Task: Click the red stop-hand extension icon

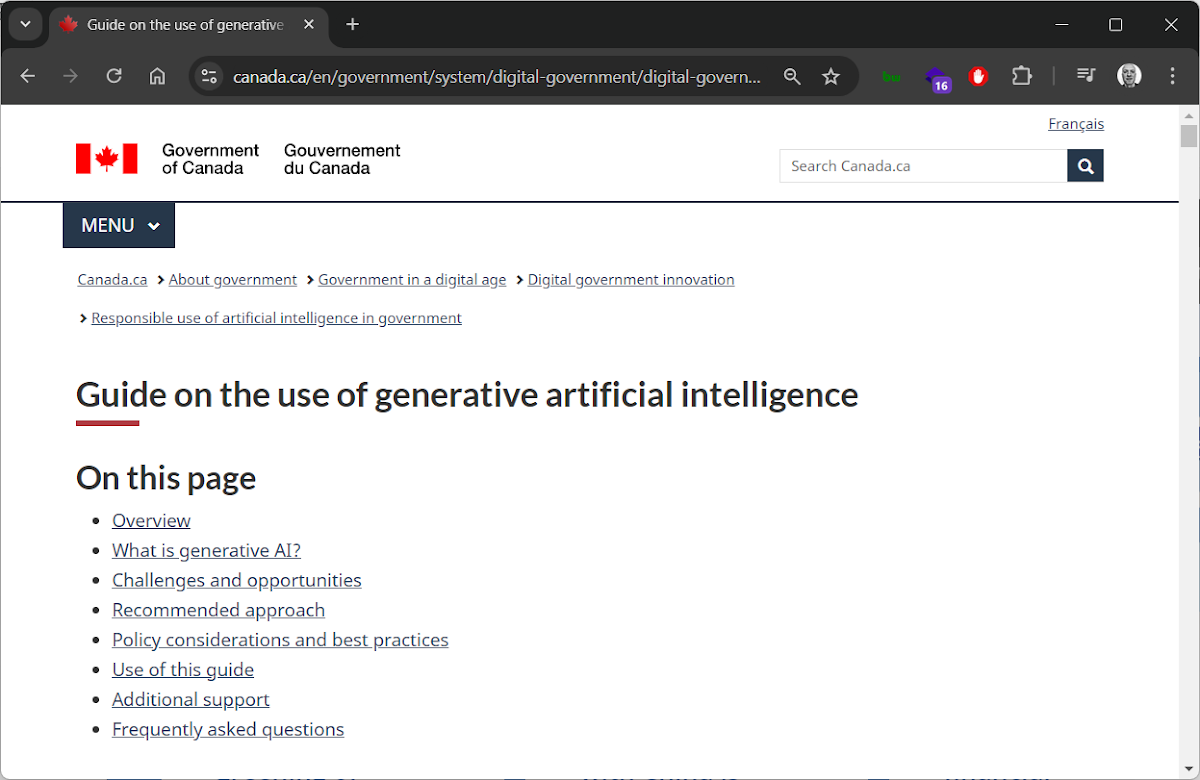Action: (978, 76)
